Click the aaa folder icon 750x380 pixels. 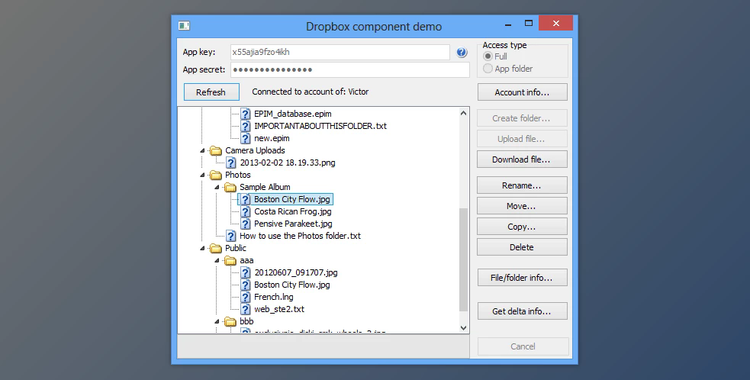[x=231, y=260]
